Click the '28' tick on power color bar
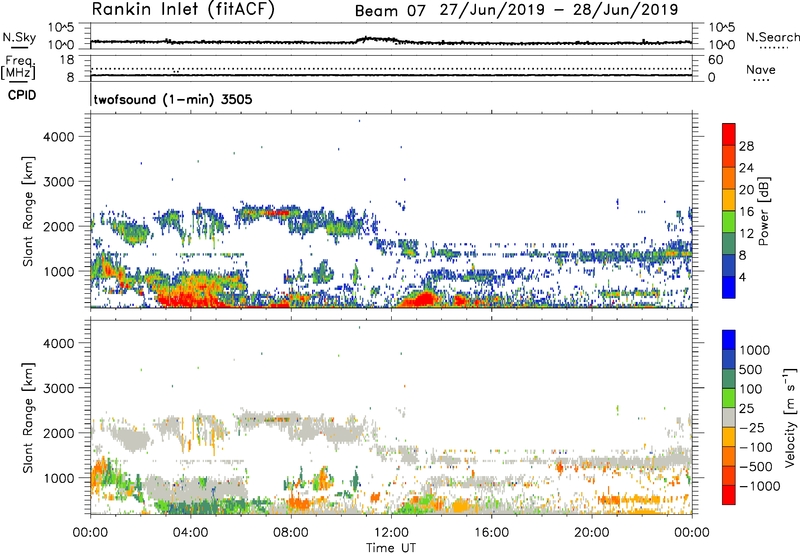 point(746,146)
